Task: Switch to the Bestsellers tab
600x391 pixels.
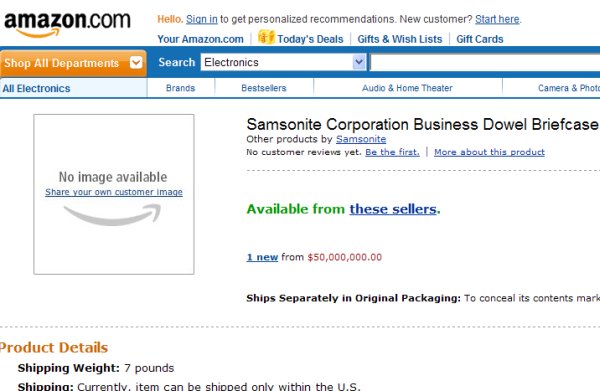Action: 264,88
